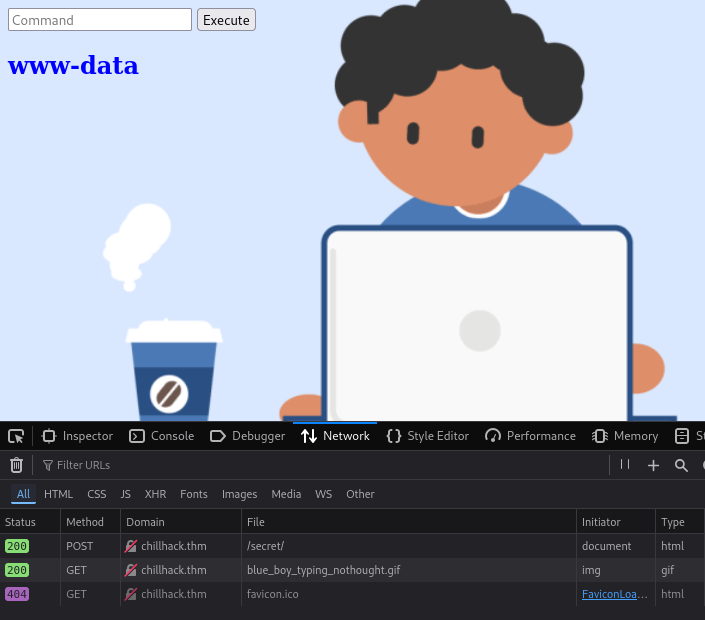Filter requests by CSS
Viewport: 705px width, 620px height.
pos(97,494)
